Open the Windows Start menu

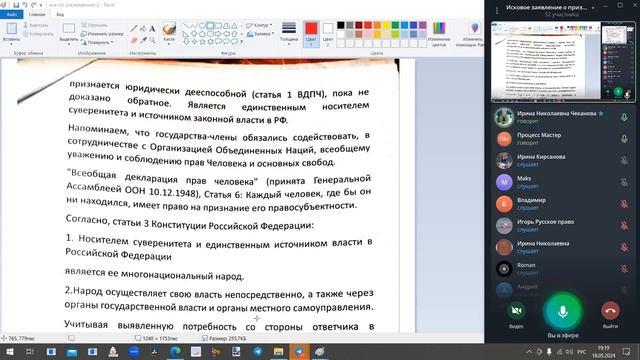9,352
